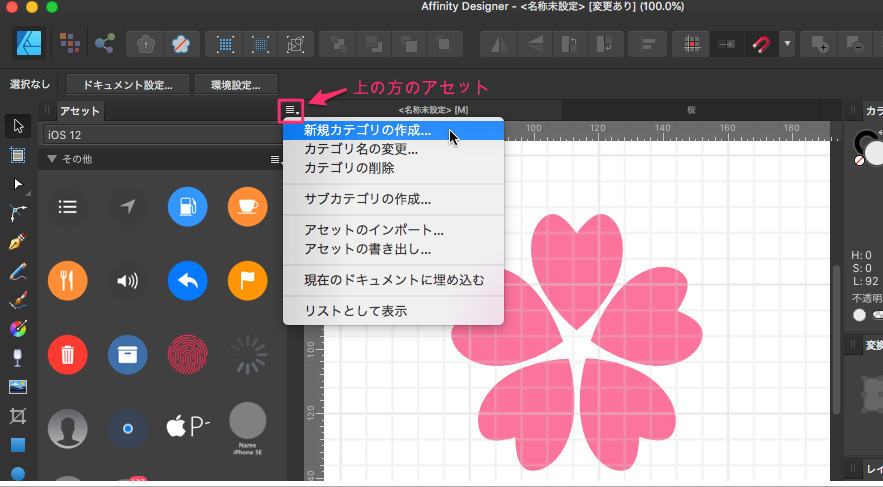Viewport: 883px width, 487px height.
Task: Open the snapping options dropdown arrow
Action: [787, 44]
